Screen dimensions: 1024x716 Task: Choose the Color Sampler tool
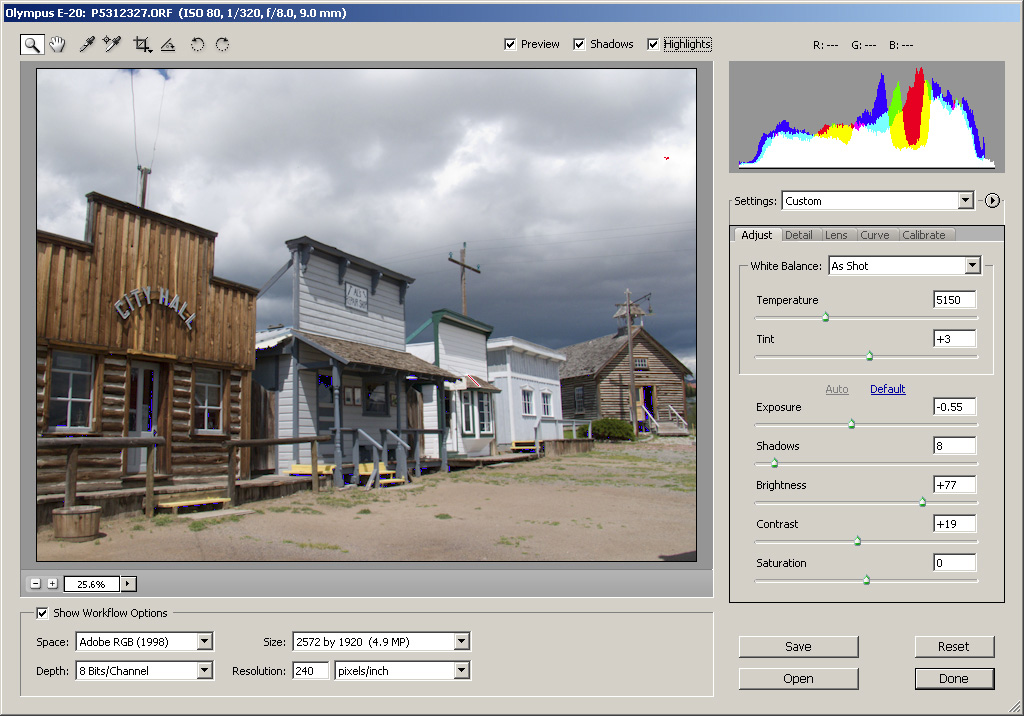[112, 44]
